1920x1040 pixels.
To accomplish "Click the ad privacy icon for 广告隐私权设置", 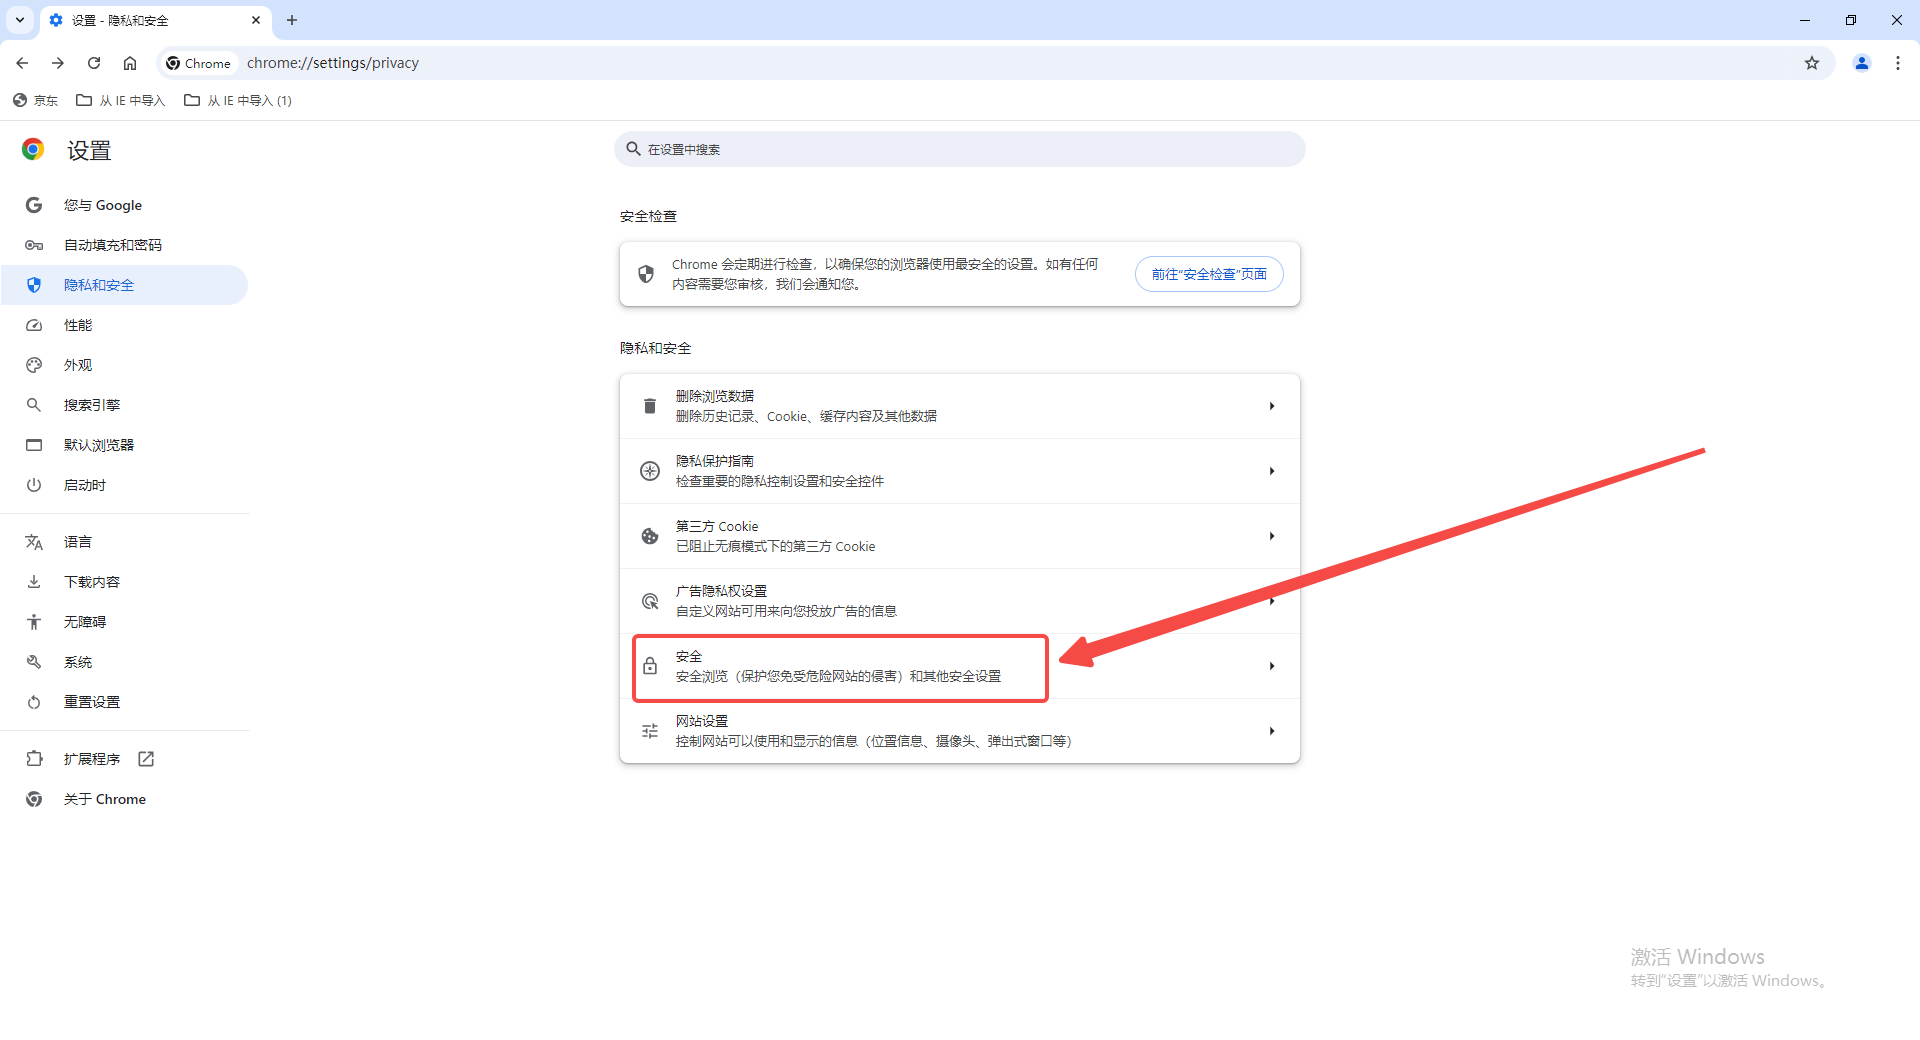I will point(650,601).
